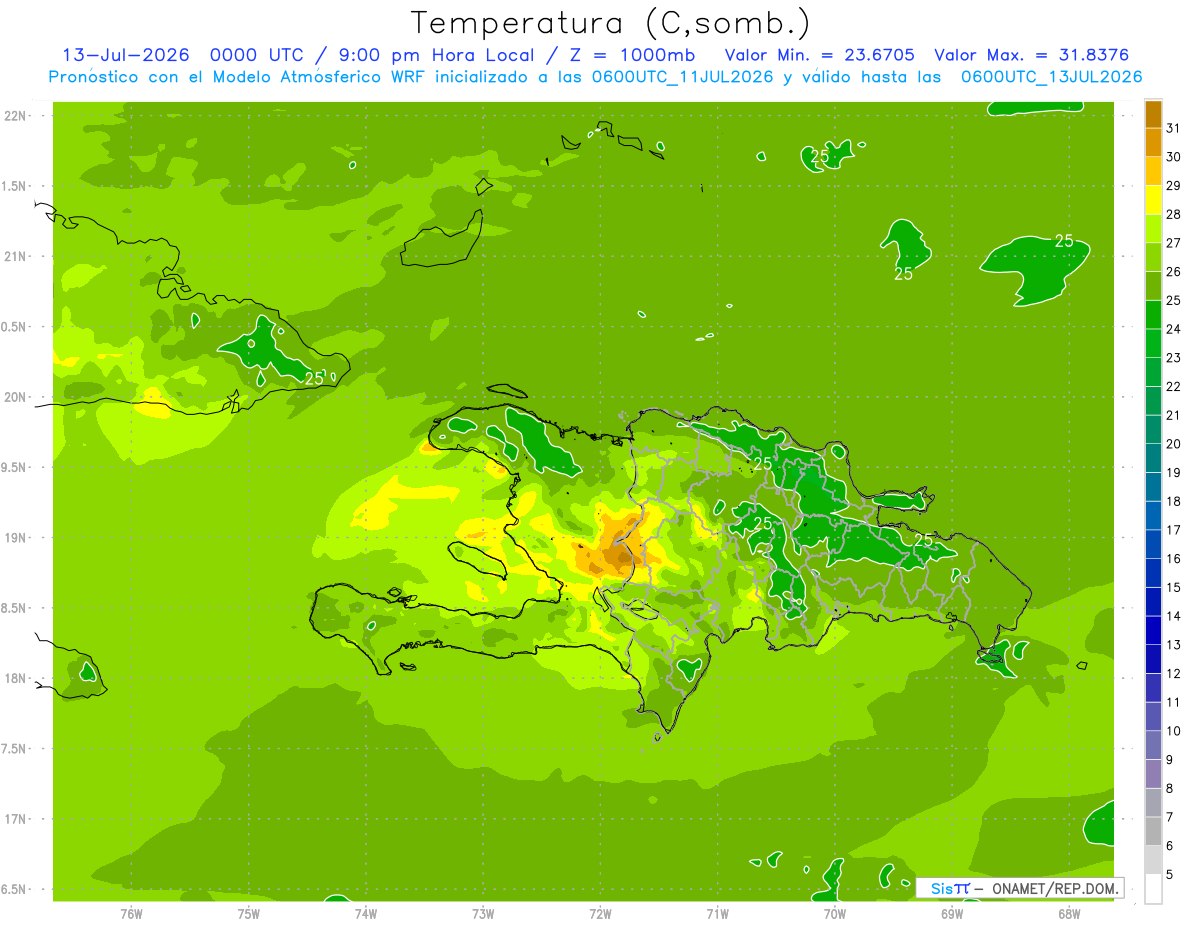Click the "9.5N" latitude axis label
The width and height of the screenshot is (1200, 927).
point(15,467)
